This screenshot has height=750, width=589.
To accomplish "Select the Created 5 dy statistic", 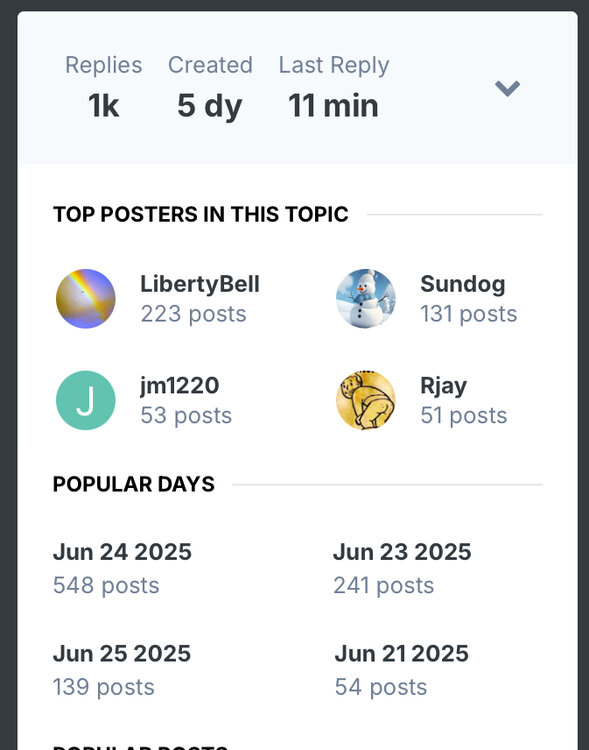I will point(210,87).
